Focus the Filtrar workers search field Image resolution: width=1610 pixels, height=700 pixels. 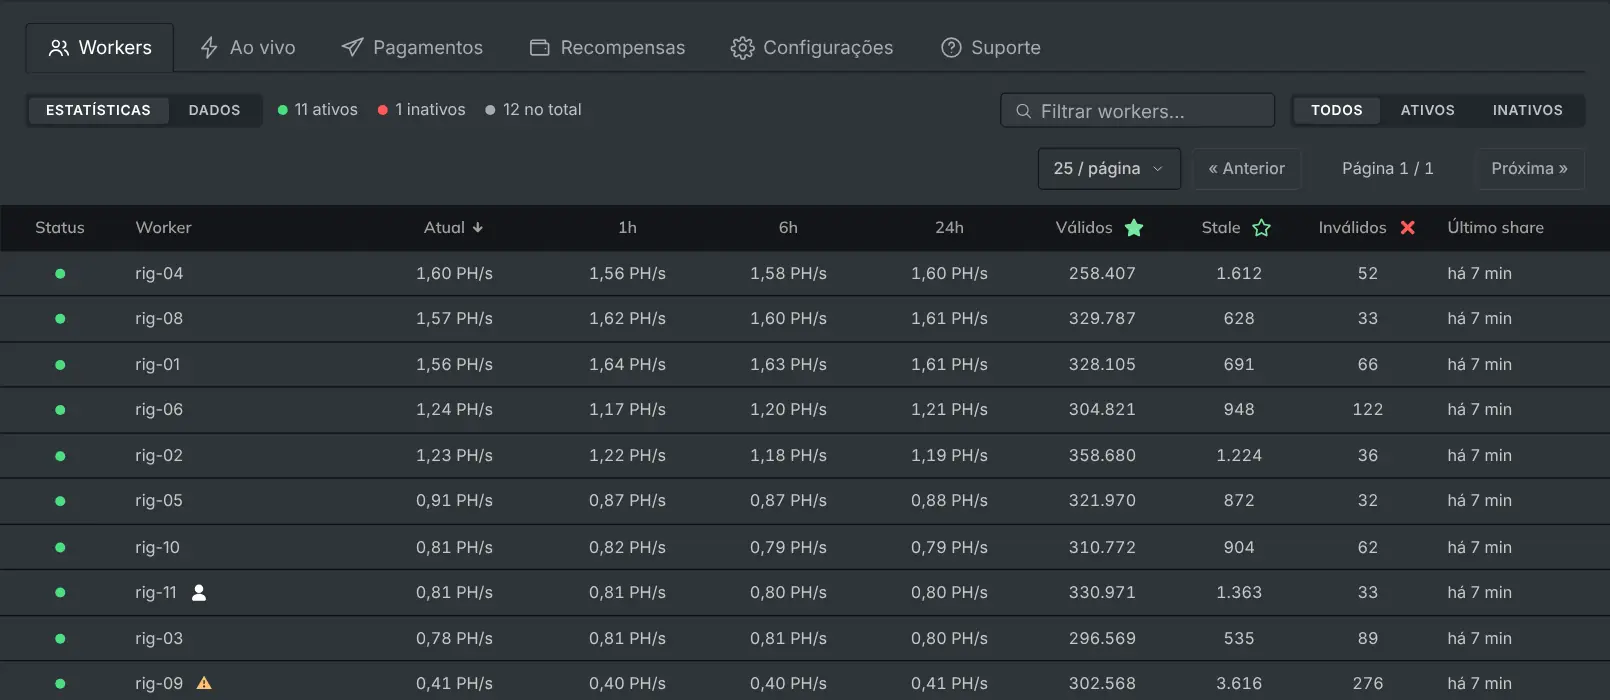(1137, 111)
